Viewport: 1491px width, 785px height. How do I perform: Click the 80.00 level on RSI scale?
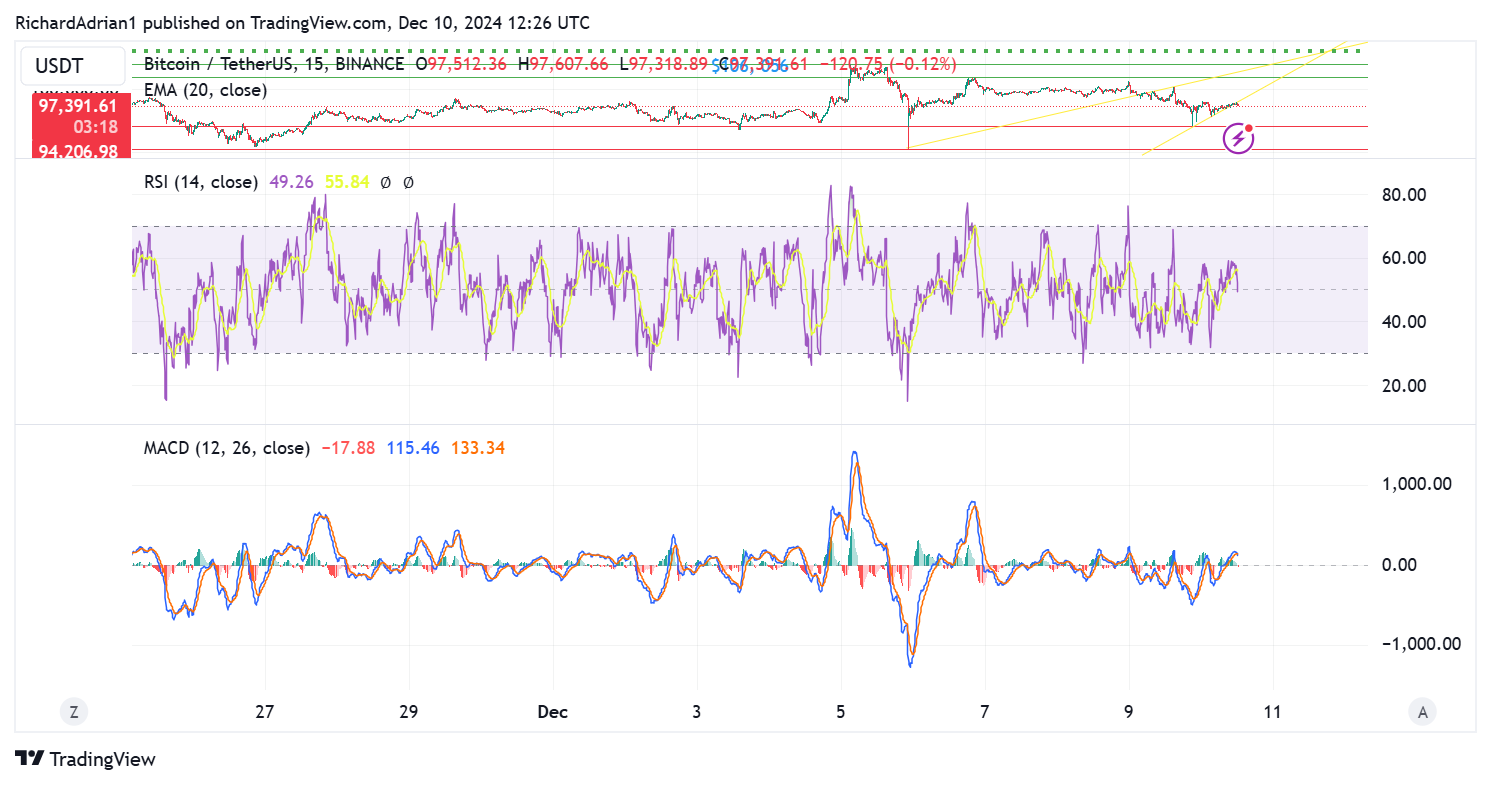[x=1403, y=194]
